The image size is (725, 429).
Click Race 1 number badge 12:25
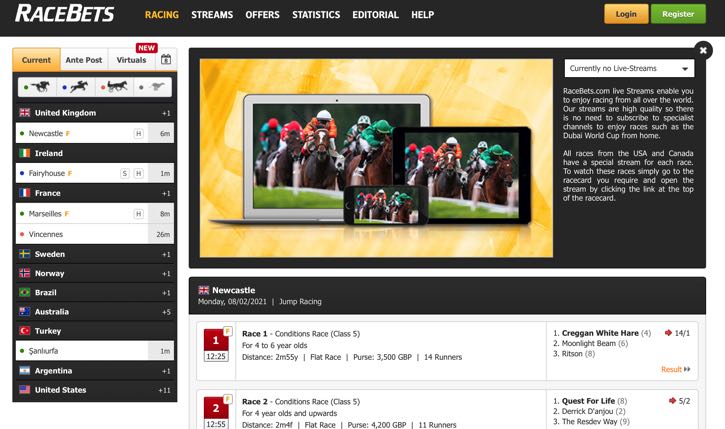click(x=216, y=345)
